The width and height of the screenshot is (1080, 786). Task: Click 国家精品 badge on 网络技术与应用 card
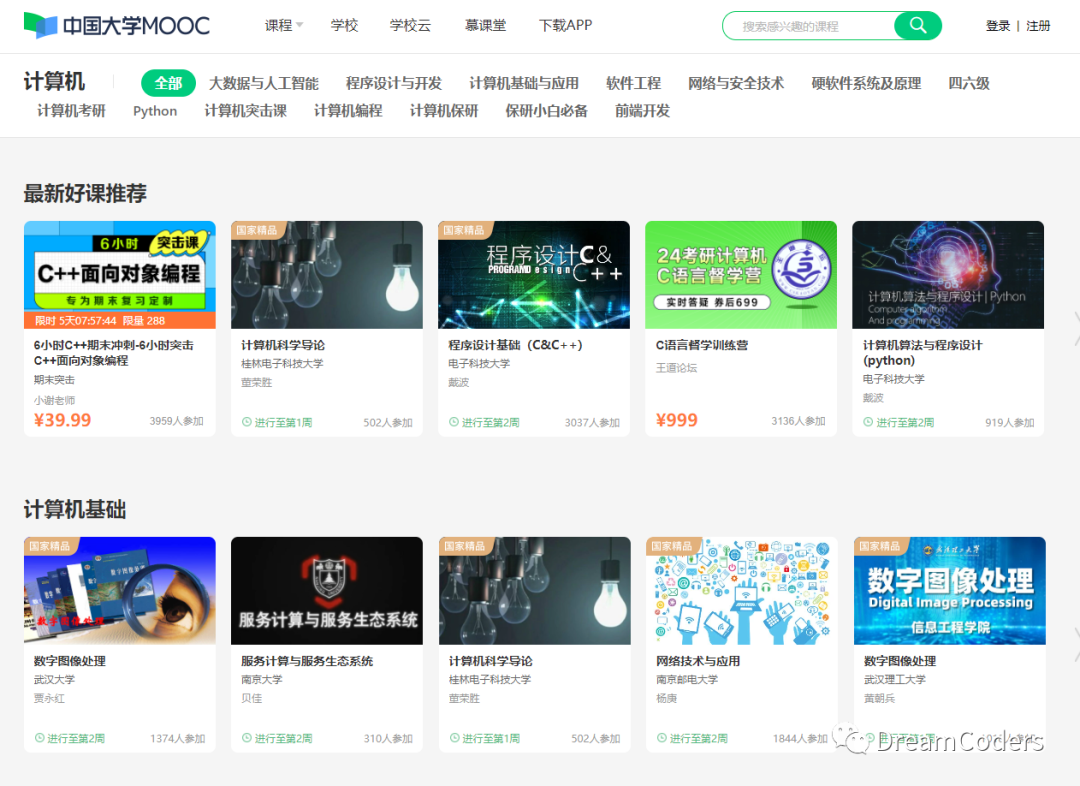[672, 546]
